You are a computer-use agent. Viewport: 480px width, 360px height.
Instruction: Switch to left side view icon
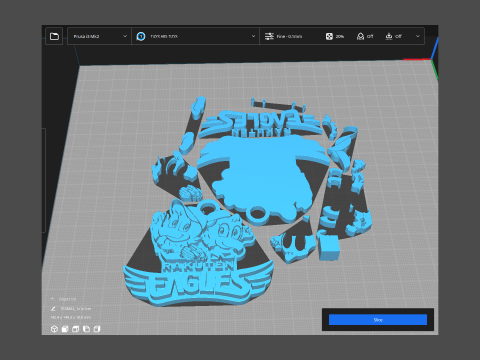pos(86,329)
